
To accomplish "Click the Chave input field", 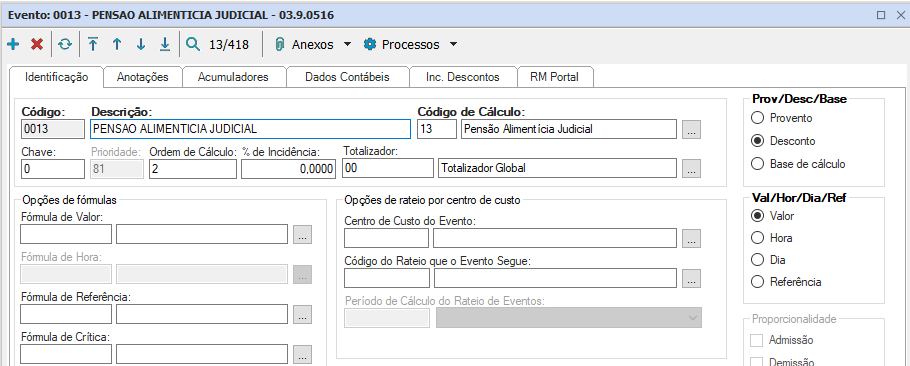I will click(x=53, y=169).
